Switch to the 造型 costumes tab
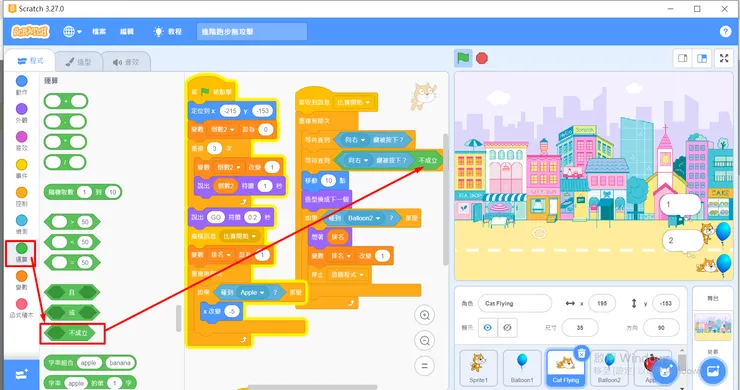This screenshot has width=740, height=390. (78, 61)
